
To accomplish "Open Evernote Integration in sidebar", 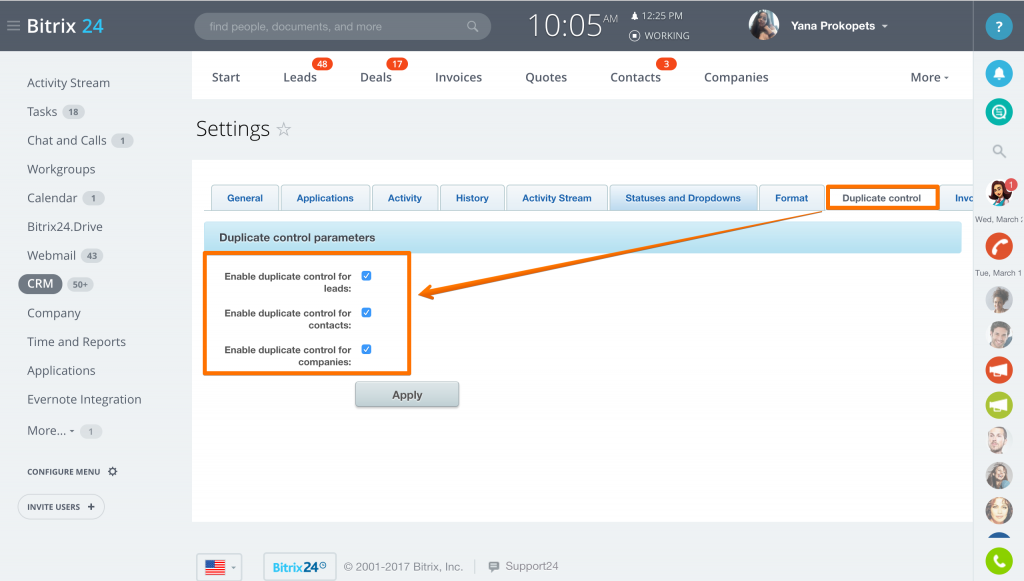I will coord(84,399).
